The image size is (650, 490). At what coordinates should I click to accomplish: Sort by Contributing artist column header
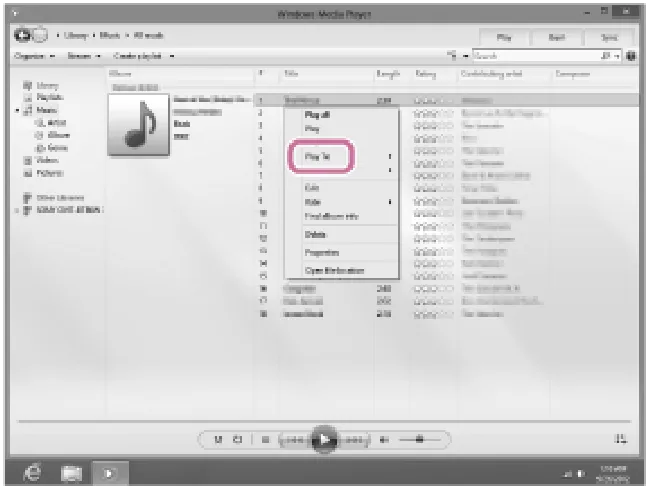[x=492, y=74]
